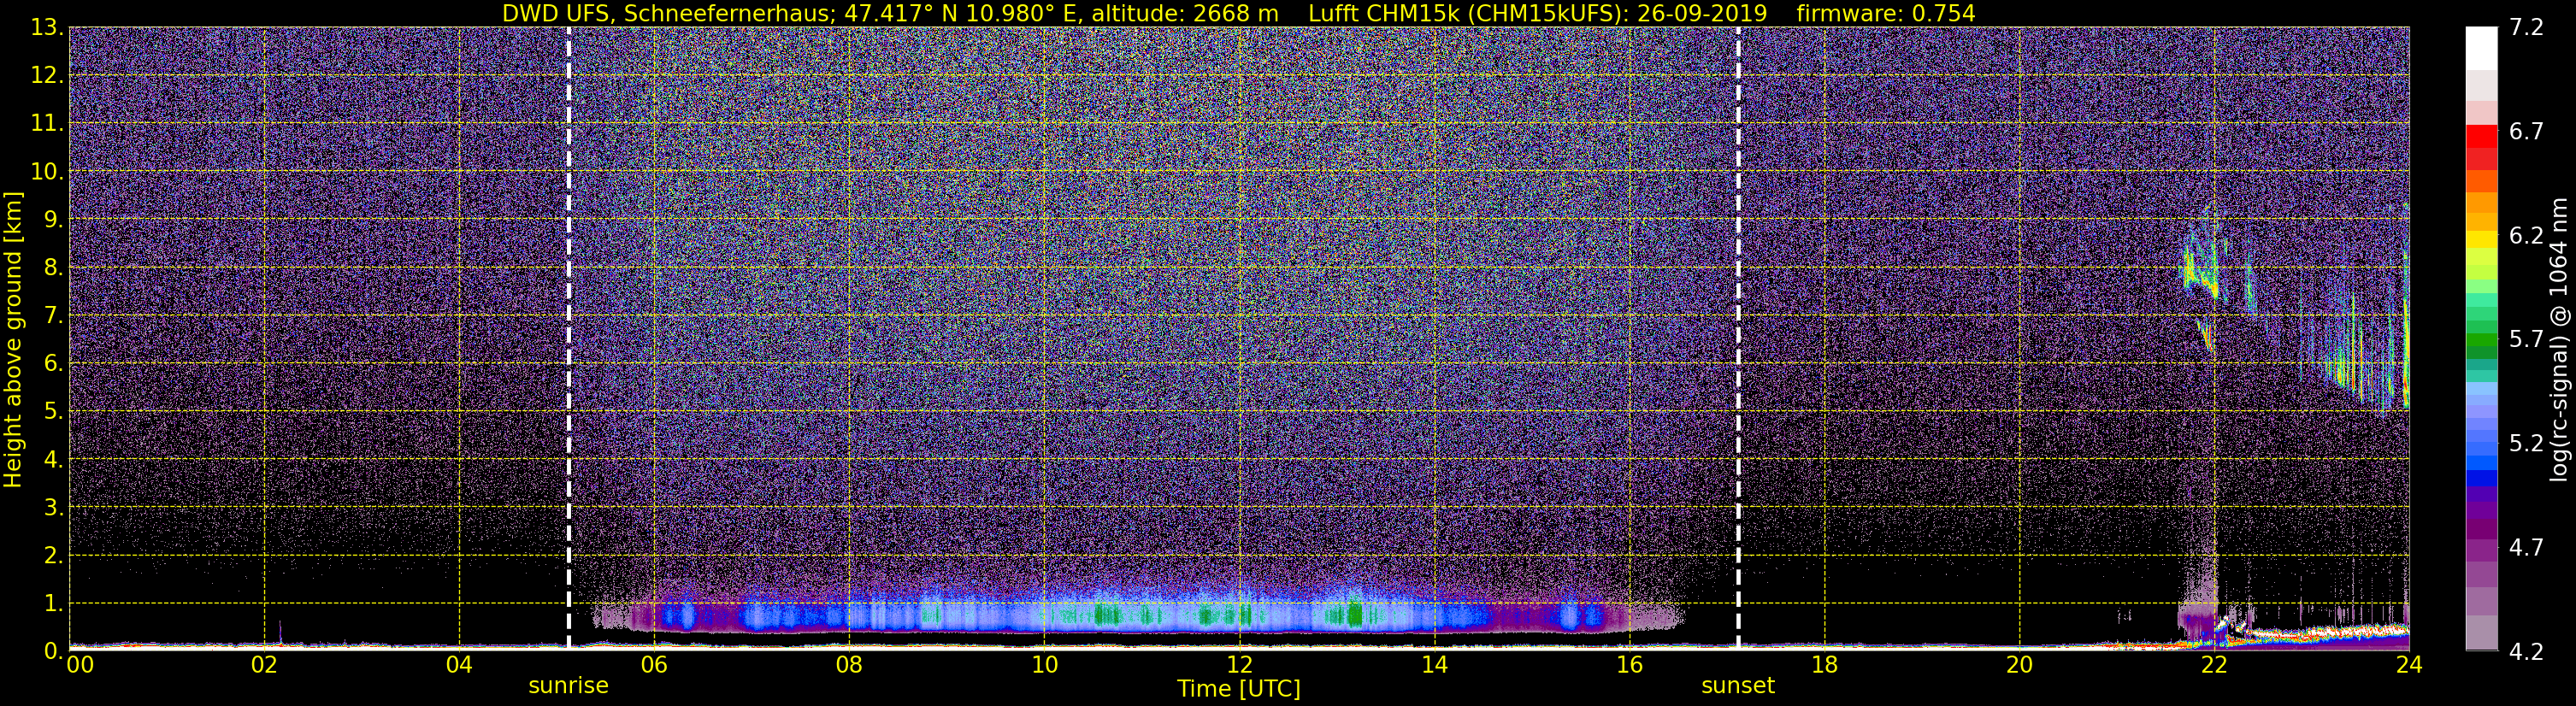2576x706 pixels.
Task: Click the "7.2" colorbar tick label
Action: click(2526, 28)
